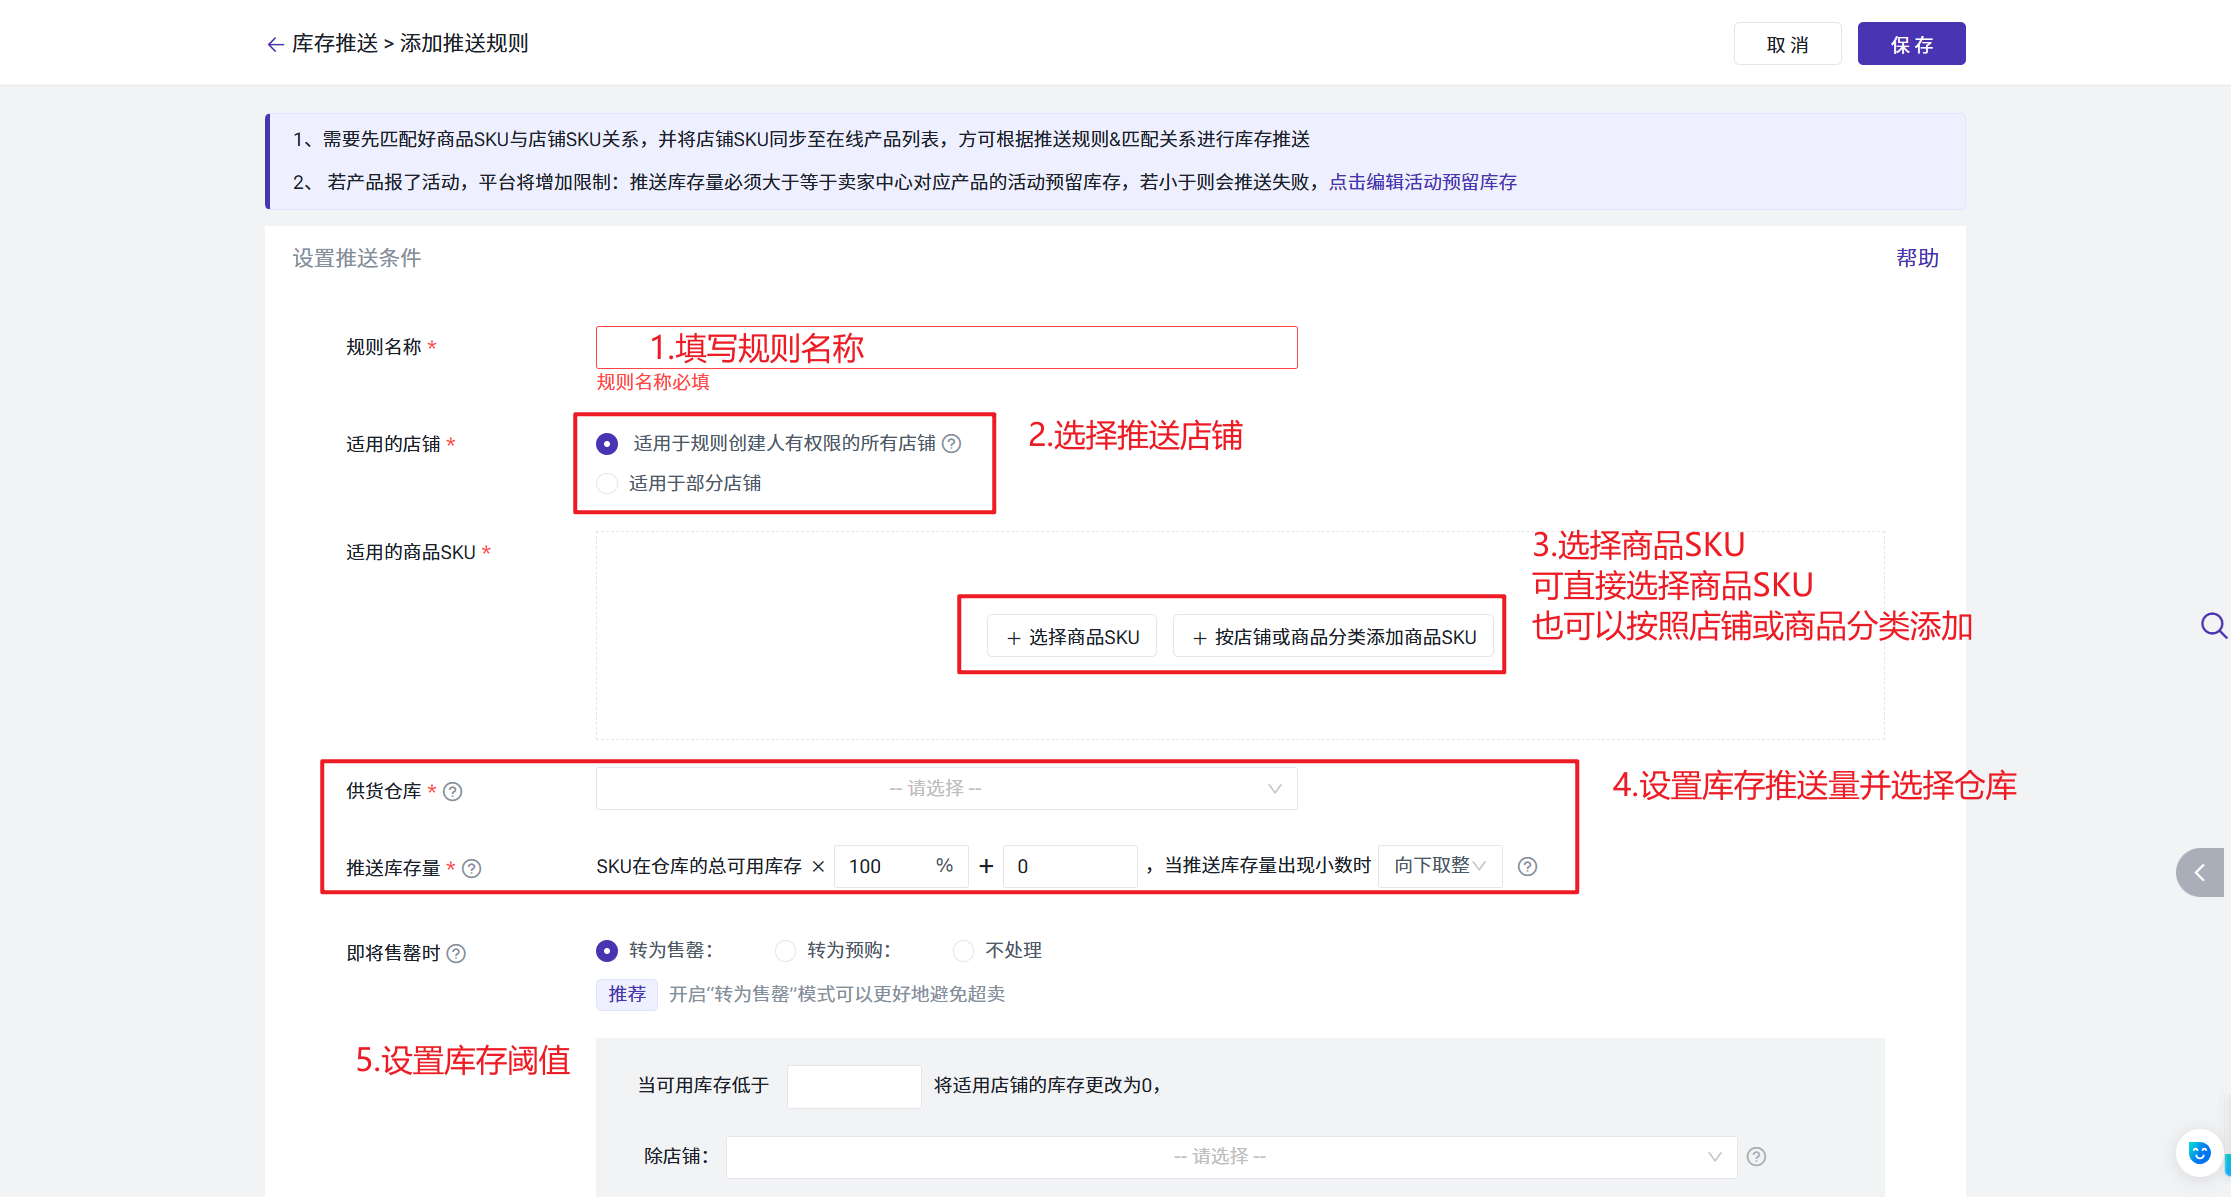Focus the 当可用库存低于 threshold field
Image resolution: width=2231 pixels, height=1197 pixels.
[x=854, y=1086]
